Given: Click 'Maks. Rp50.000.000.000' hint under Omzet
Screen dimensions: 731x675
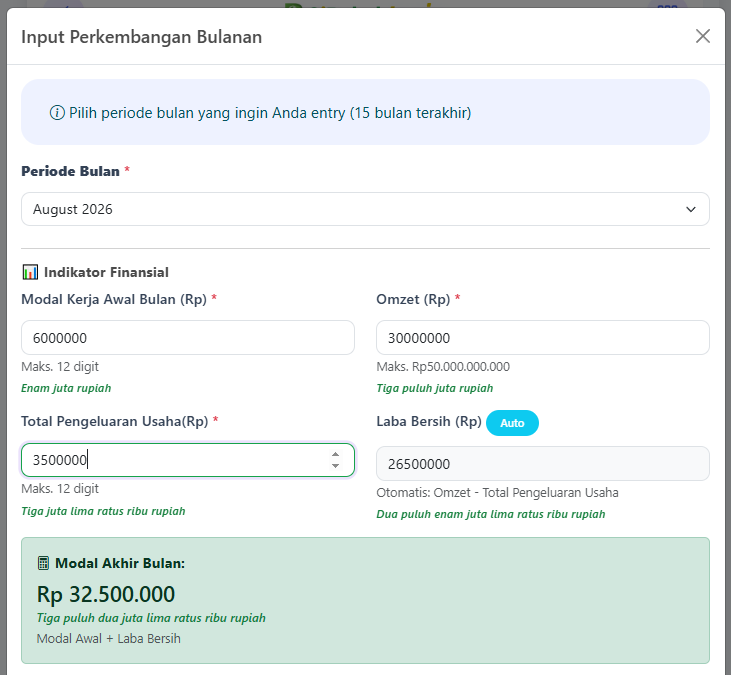Looking at the screenshot, I should tap(443, 366).
